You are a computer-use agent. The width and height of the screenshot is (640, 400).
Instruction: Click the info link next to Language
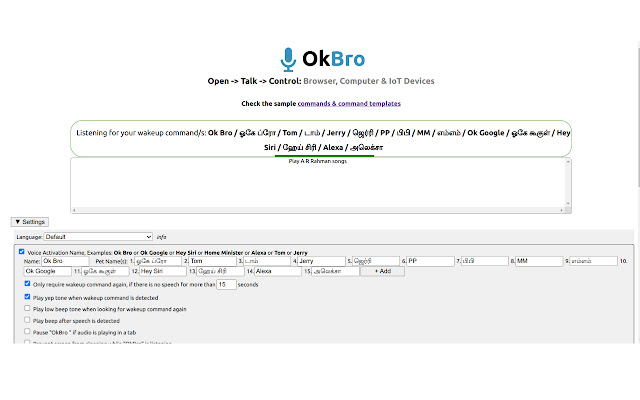pyautogui.click(x=161, y=237)
